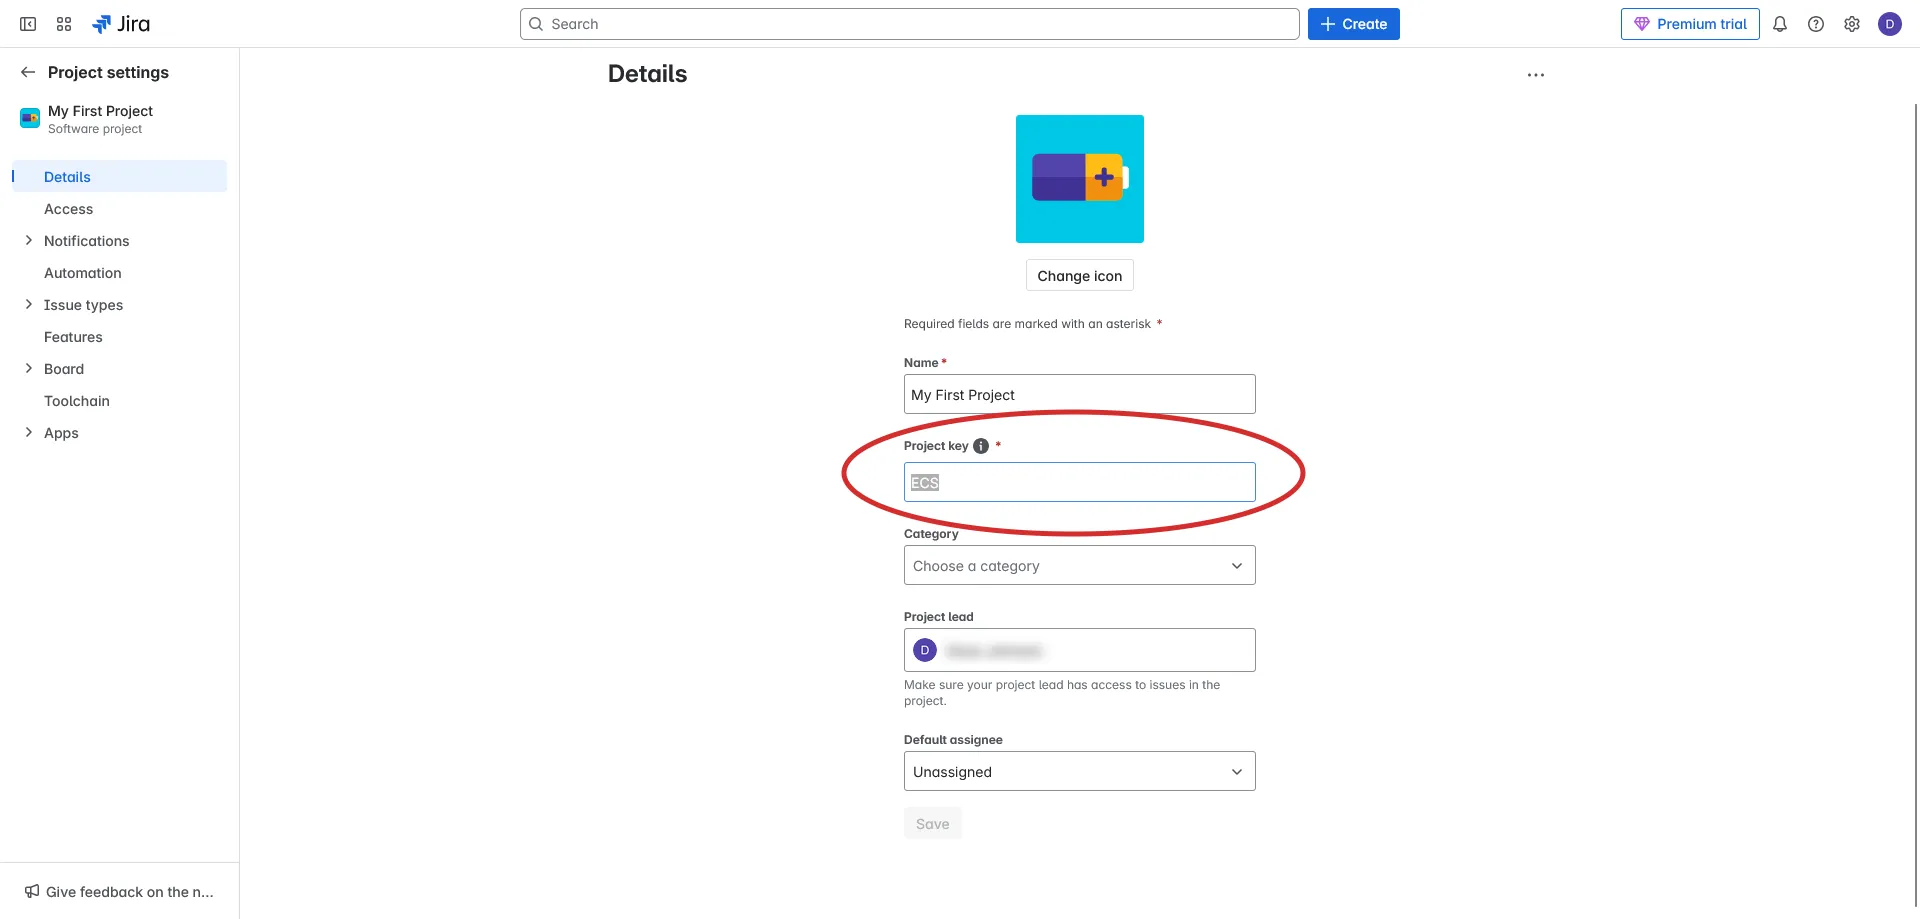Screen dimensions: 1920x919
Task: Click into the project Name field
Action: click(x=1079, y=395)
